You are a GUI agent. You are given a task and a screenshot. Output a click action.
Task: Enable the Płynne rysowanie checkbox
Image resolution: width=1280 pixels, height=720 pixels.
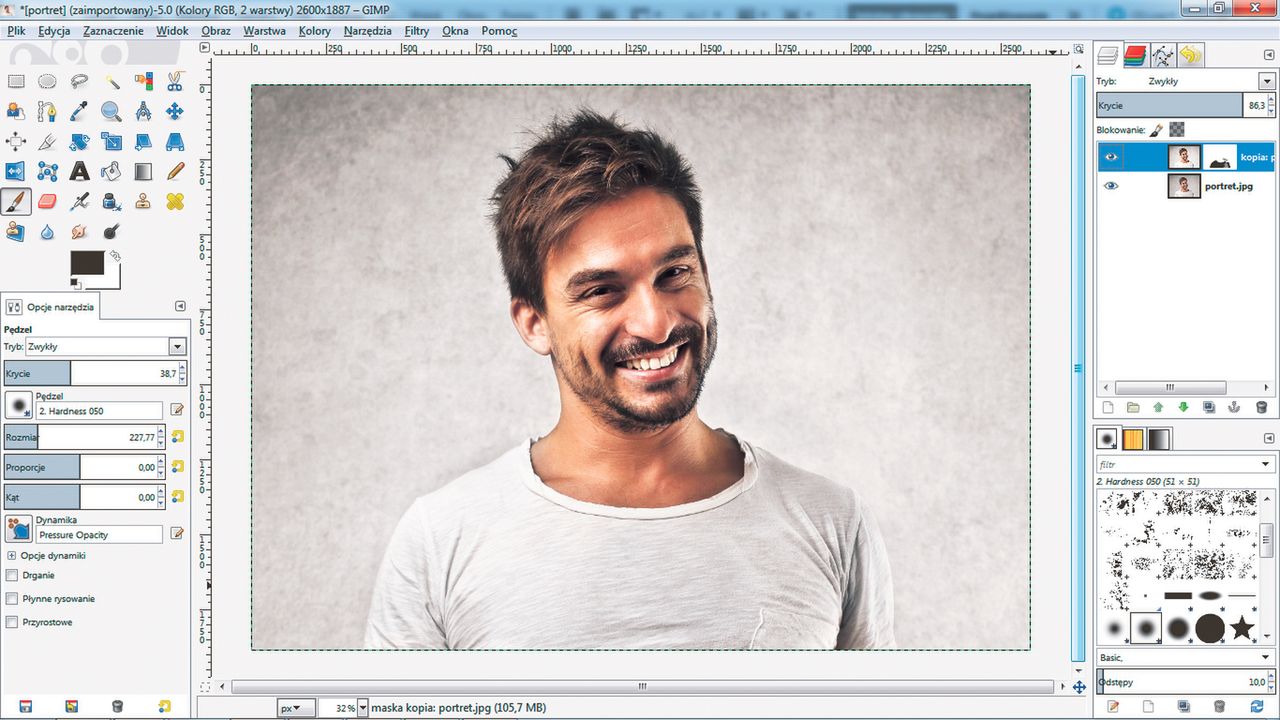[12, 599]
